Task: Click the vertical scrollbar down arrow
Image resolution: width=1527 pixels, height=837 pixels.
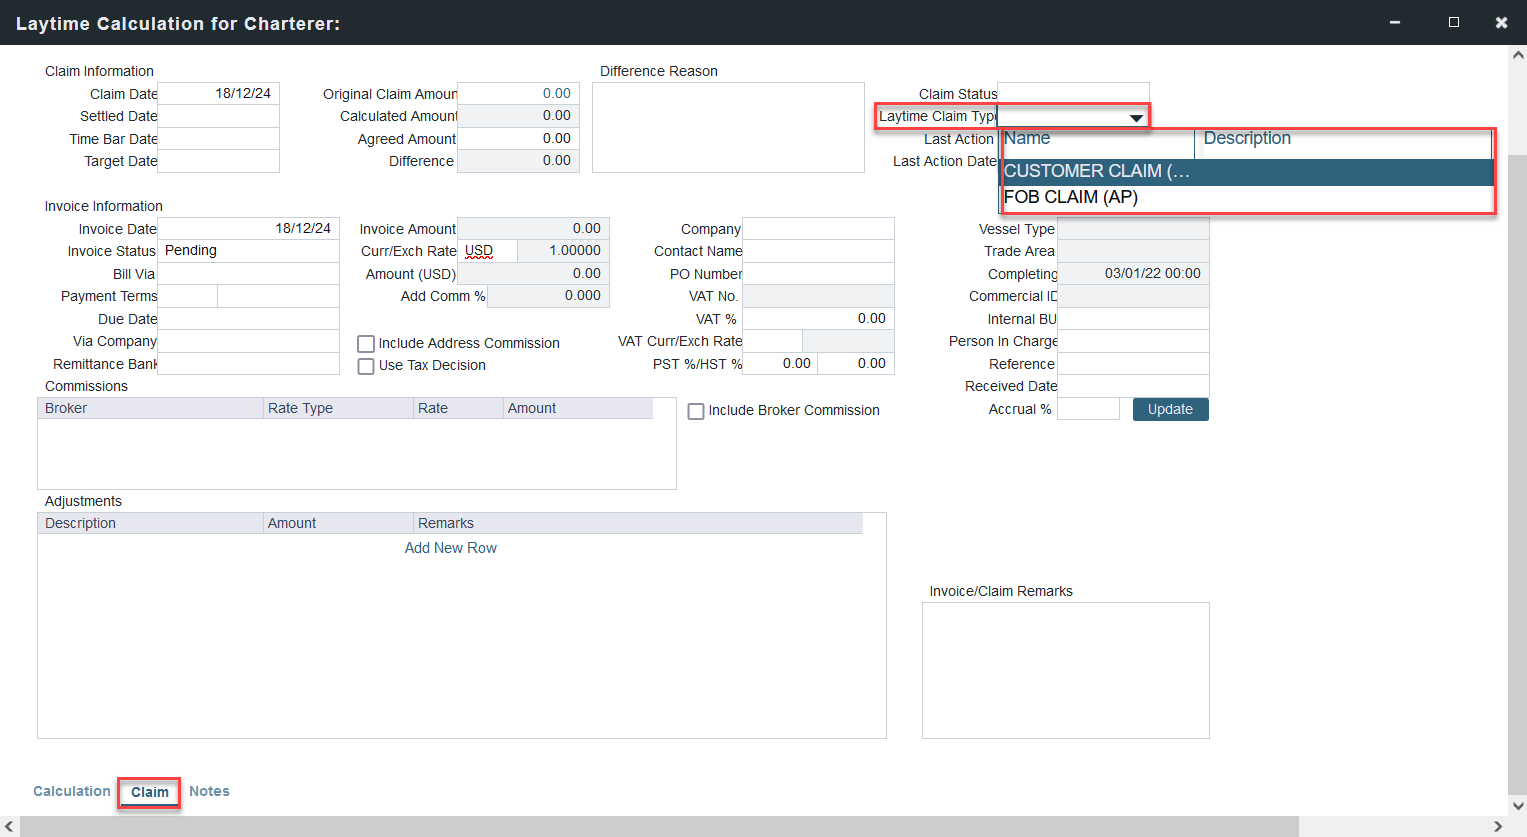Action: pyautogui.click(x=1518, y=805)
